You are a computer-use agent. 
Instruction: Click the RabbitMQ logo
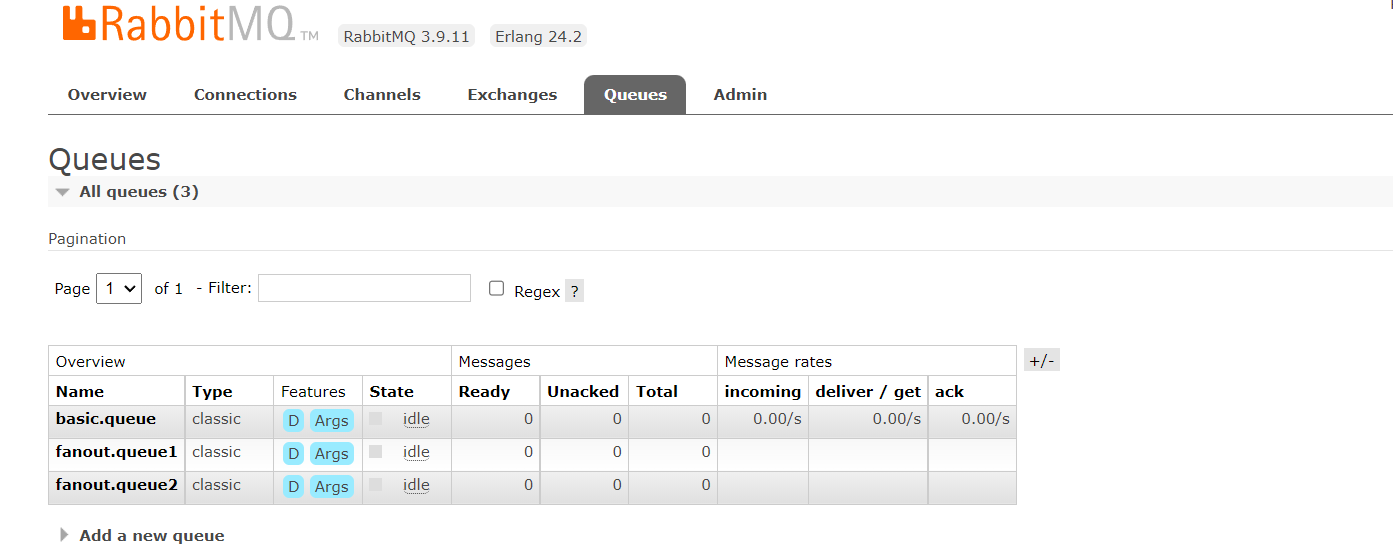(x=190, y=26)
